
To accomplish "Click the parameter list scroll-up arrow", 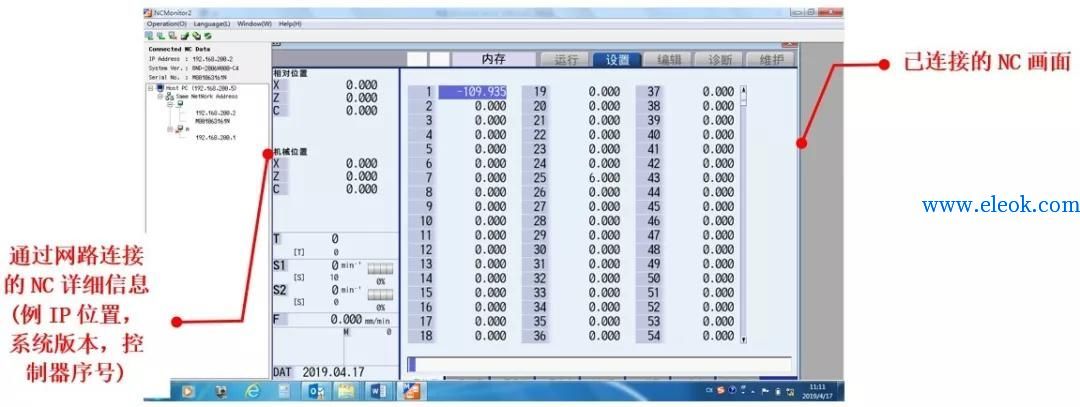I will click(x=743, y=90).
